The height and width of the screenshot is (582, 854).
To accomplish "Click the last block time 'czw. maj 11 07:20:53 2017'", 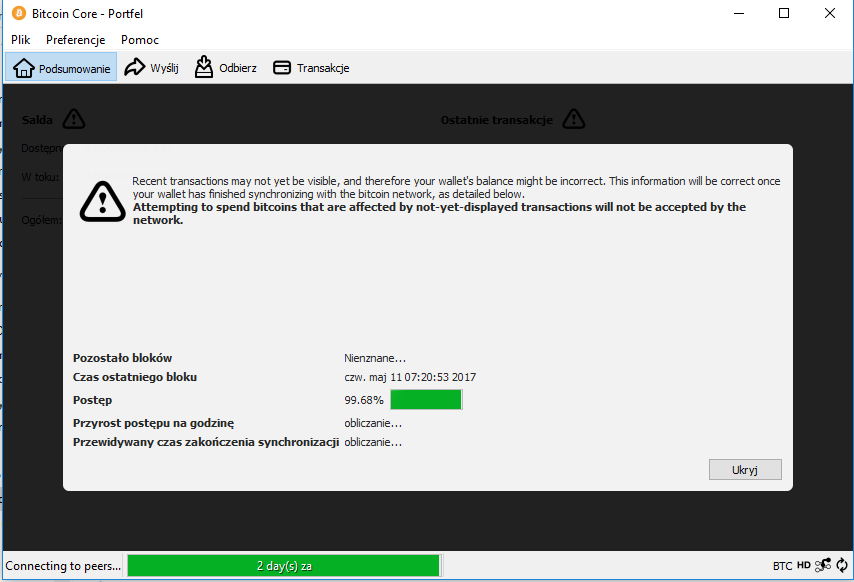I will coord(410,377).
